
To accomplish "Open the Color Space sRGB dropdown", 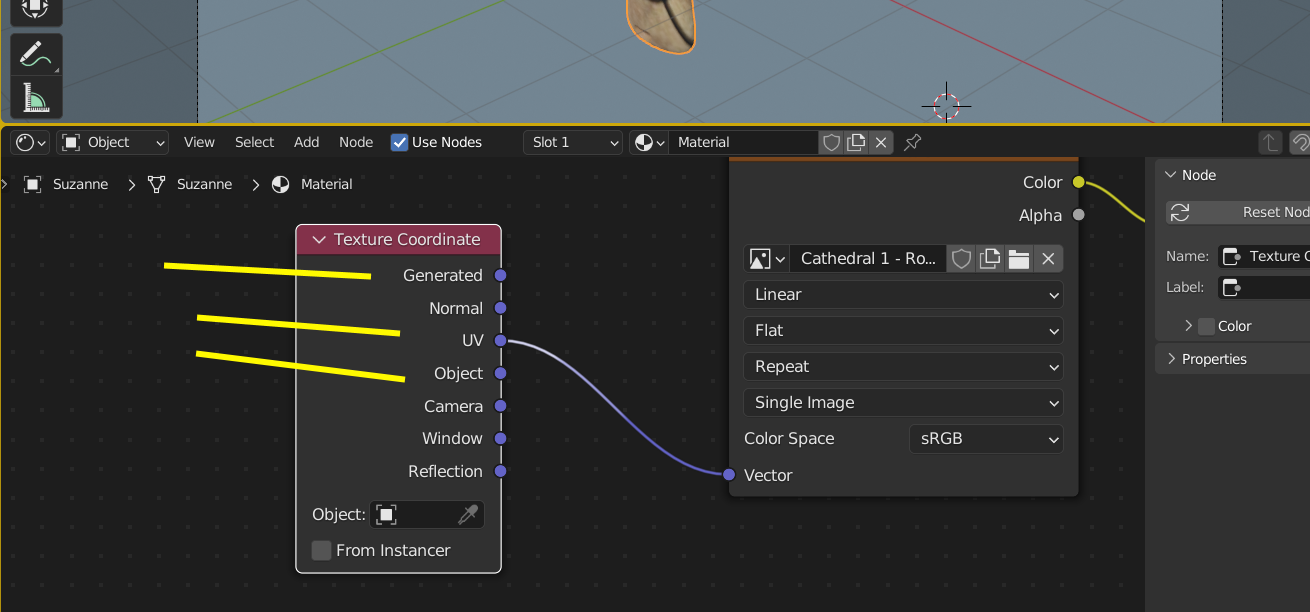I will point(985,438).
